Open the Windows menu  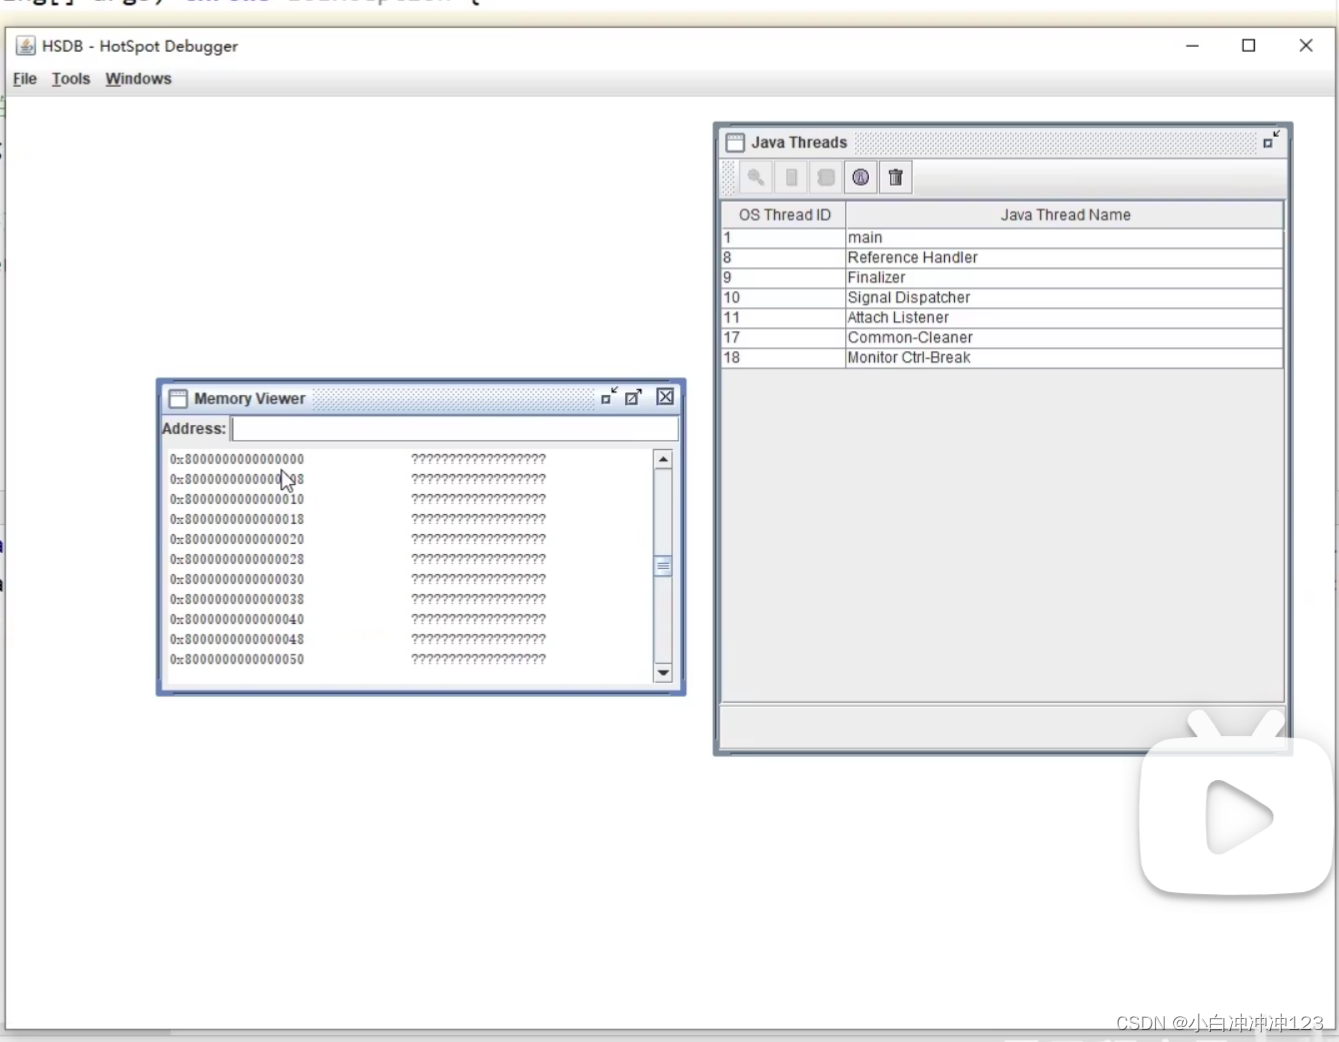tap(138, 79)
